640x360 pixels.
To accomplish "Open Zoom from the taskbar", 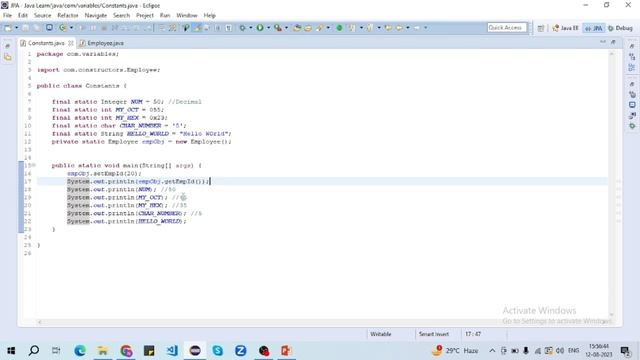I will 240,351.
